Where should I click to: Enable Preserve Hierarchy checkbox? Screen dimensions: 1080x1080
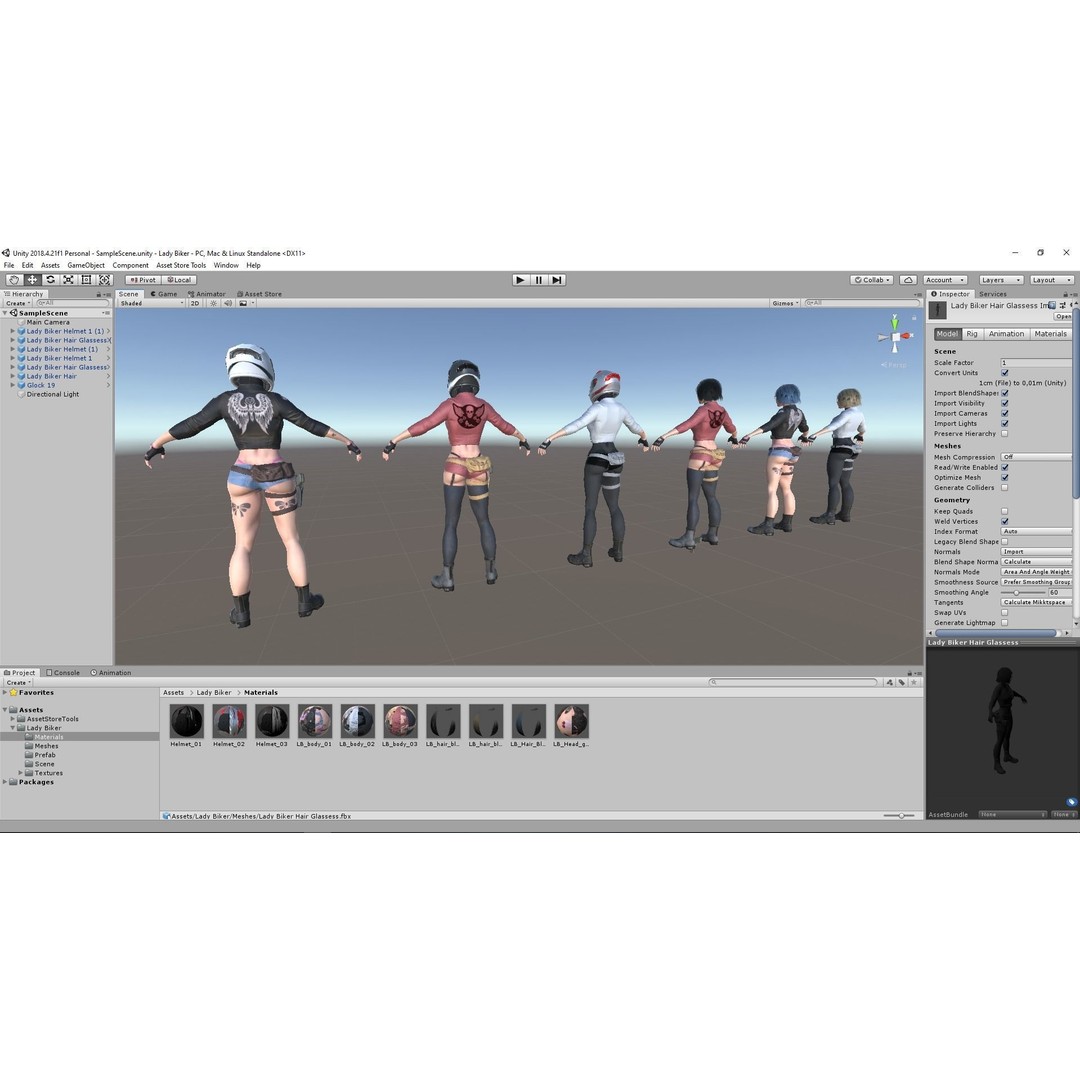click(x=1005, y=434)
